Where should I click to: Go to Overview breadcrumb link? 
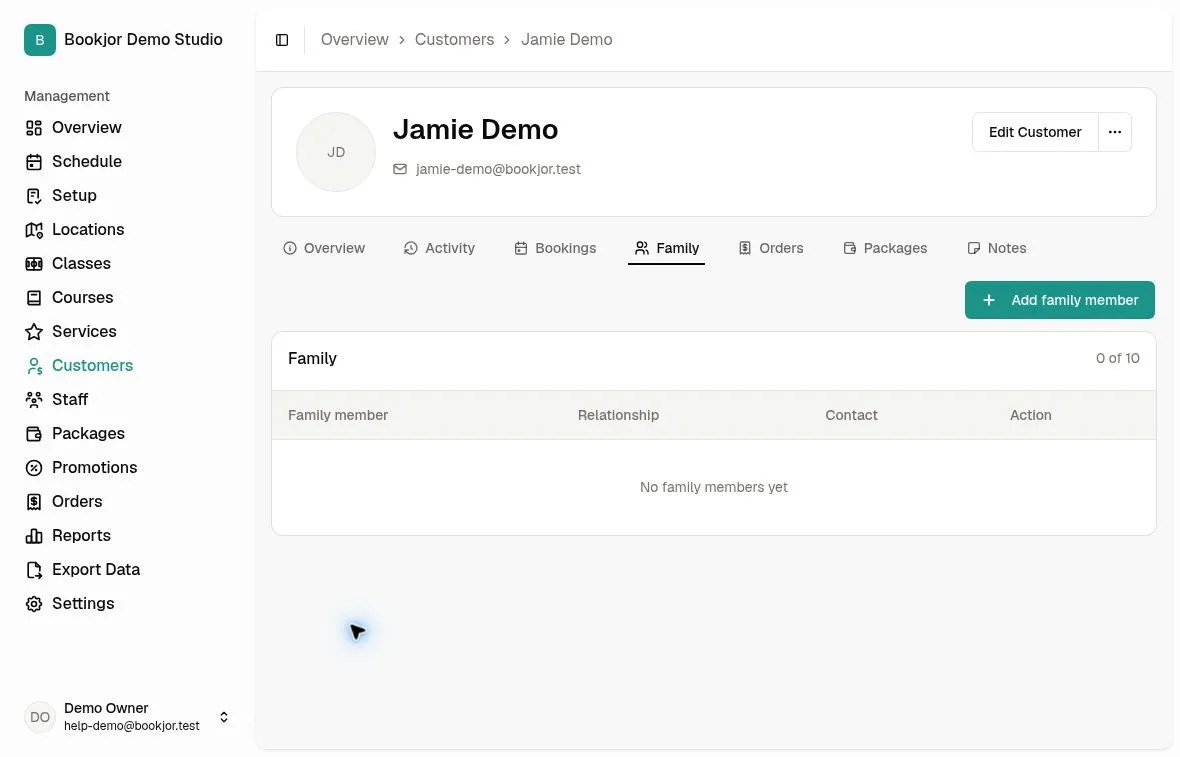click(355, 40)
